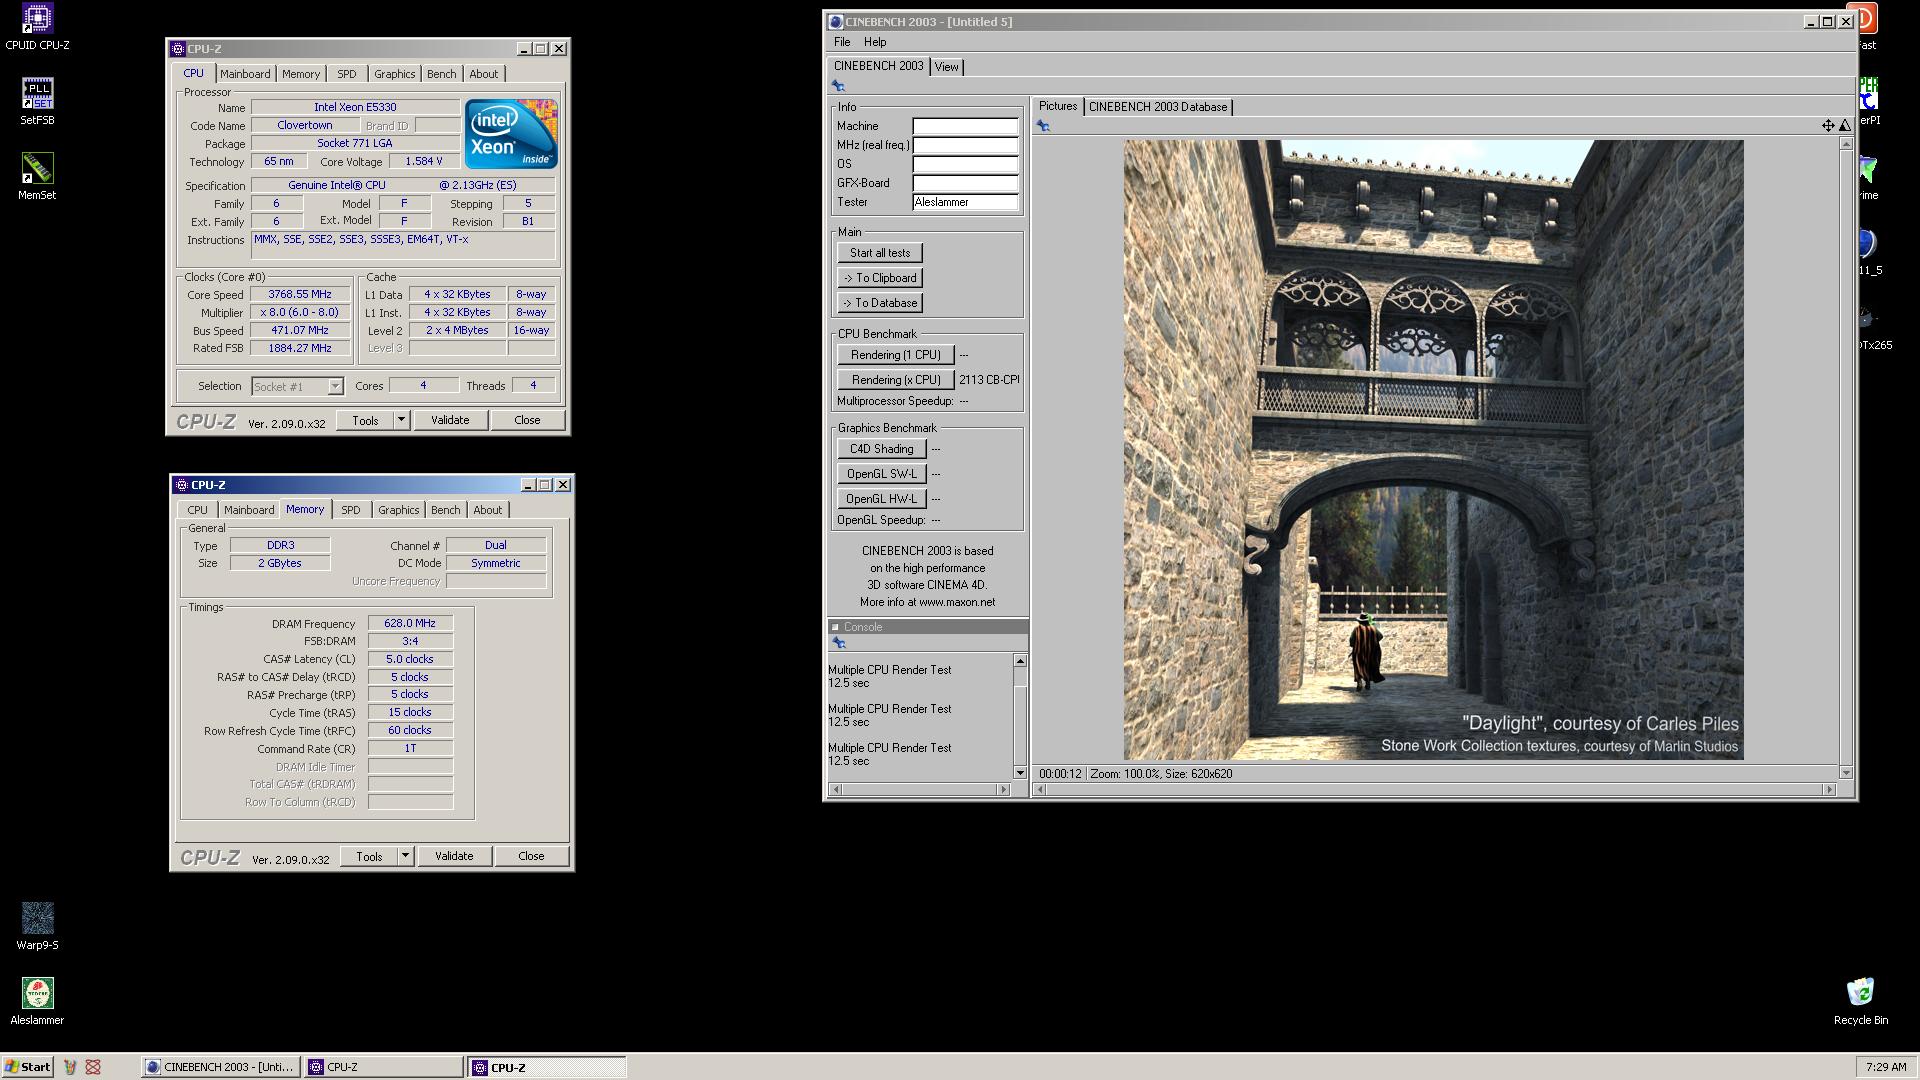Image resolution: width=1920 pixels, height=1080 pixels.
Task: Open the CPUID CPU-Z desktop shortcut
Action: point(37,25)
